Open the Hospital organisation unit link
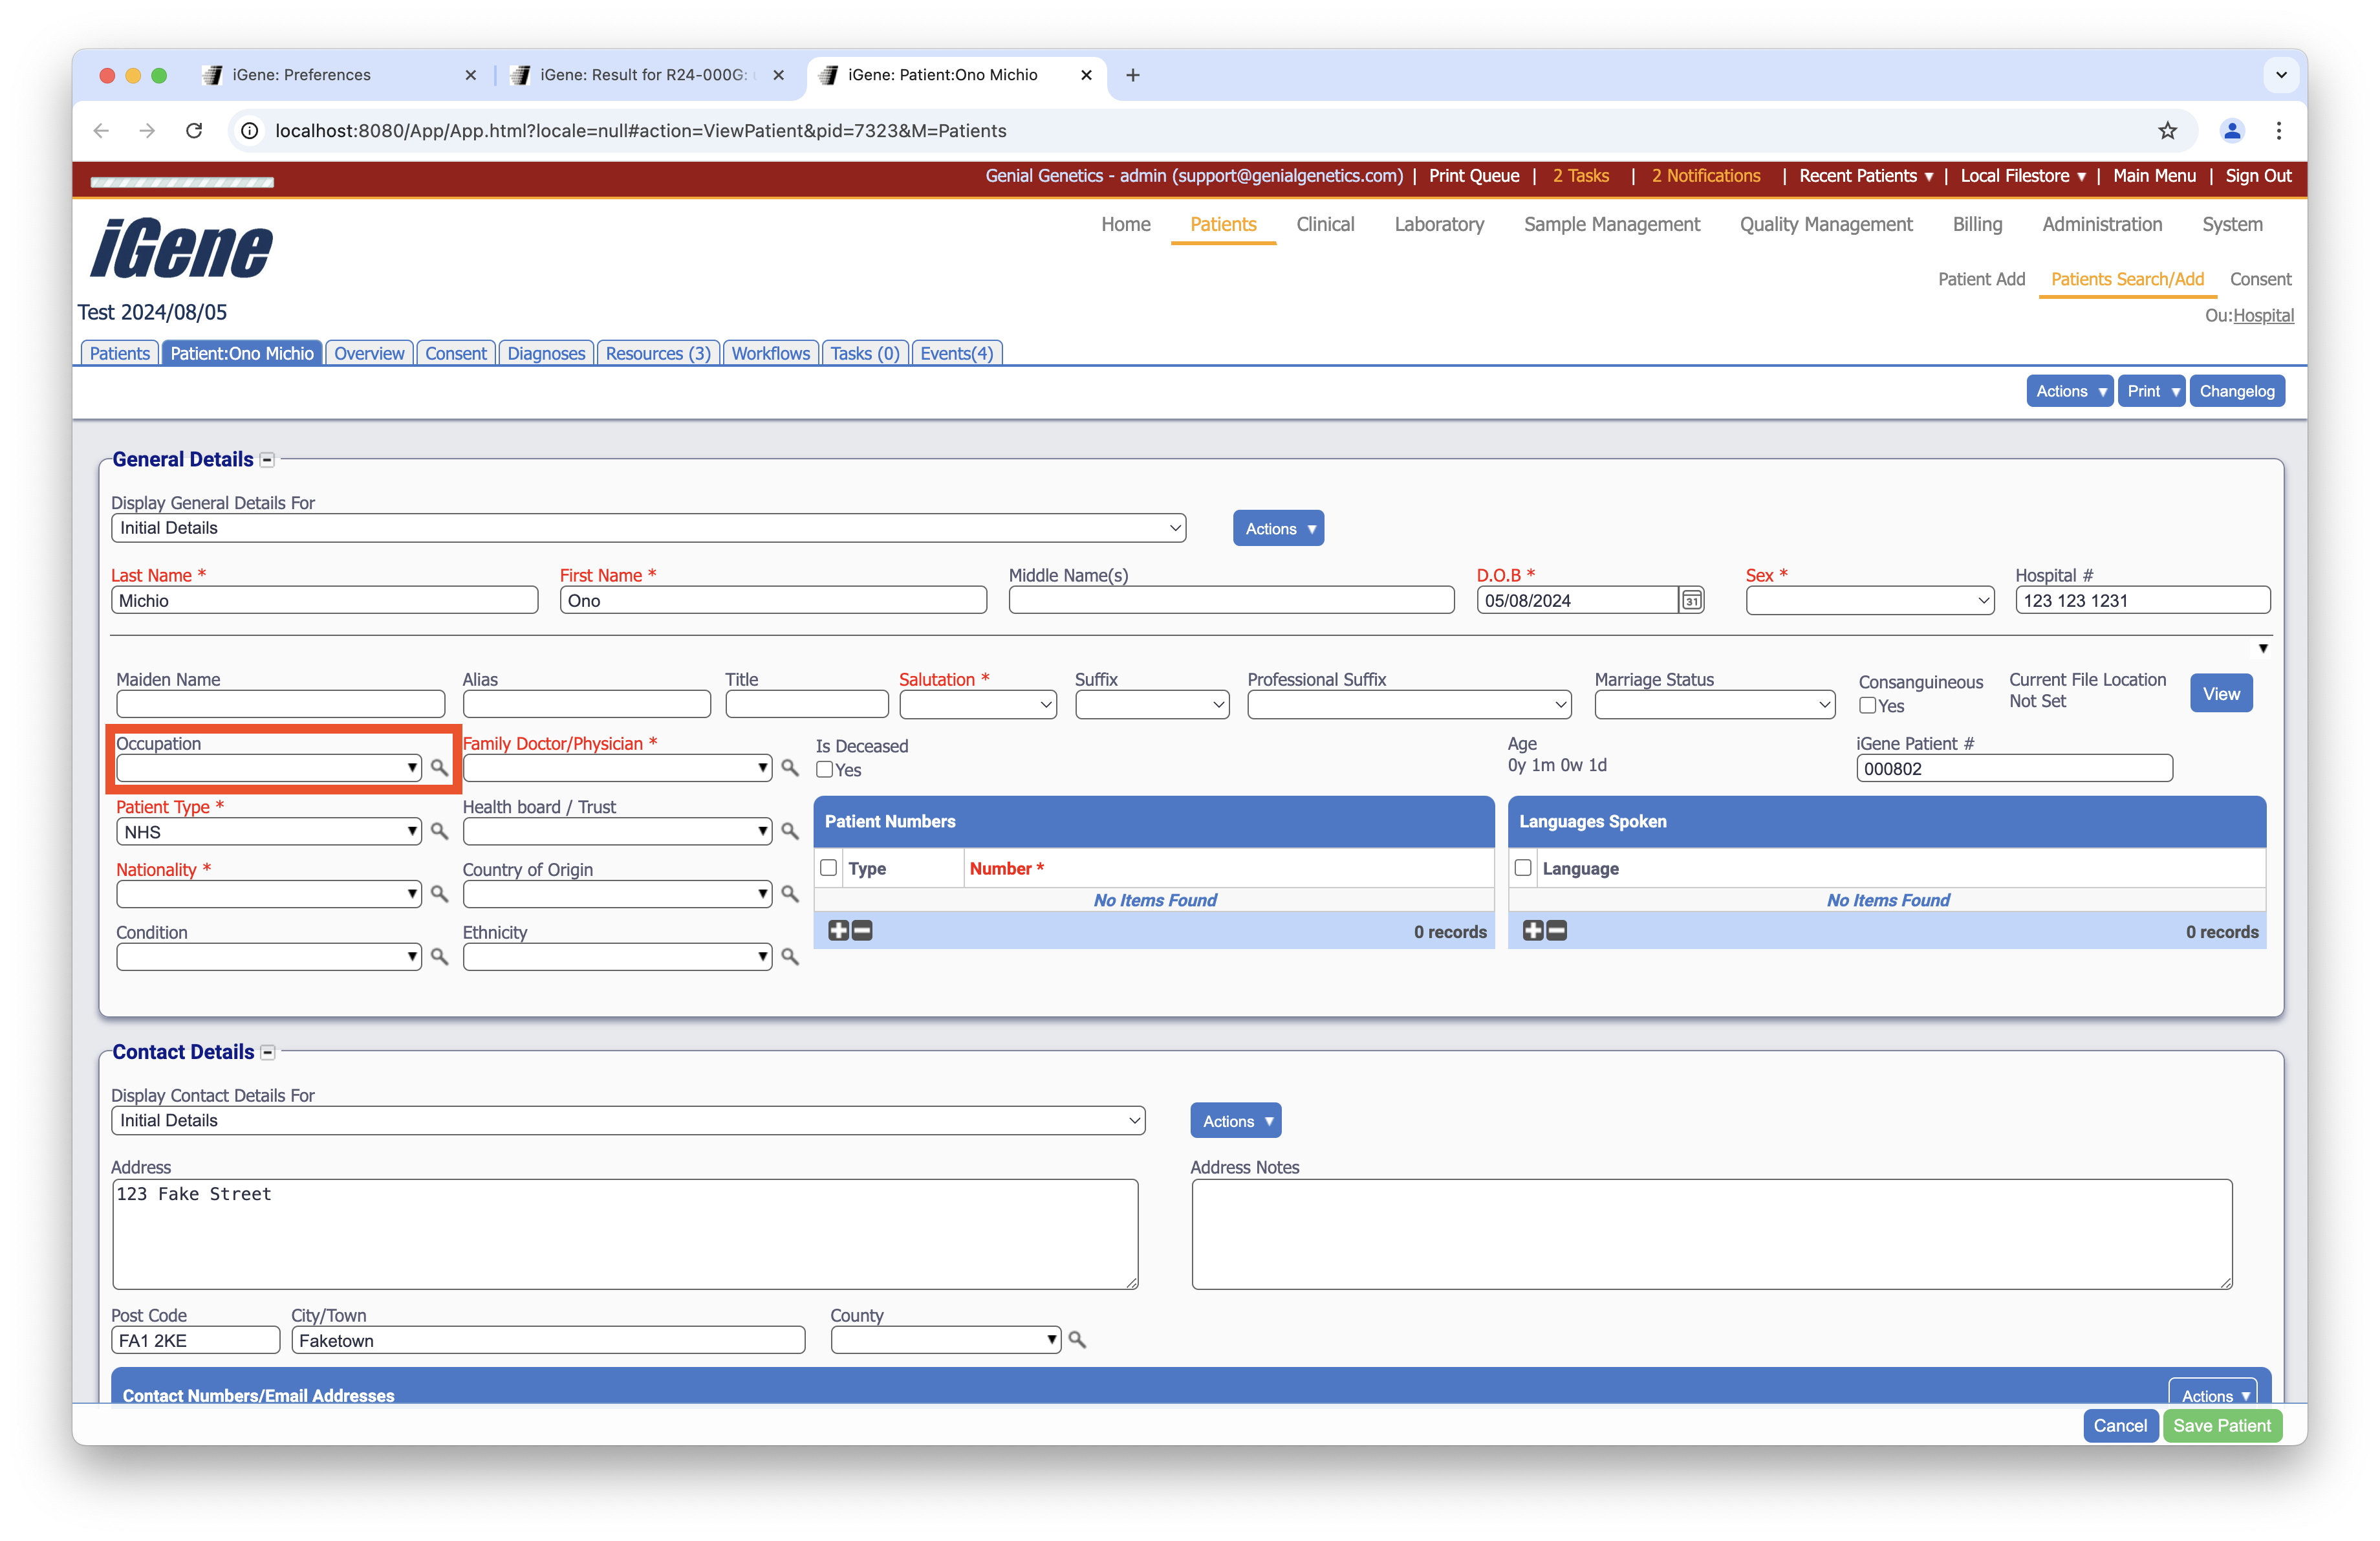 pos(2263,315)
